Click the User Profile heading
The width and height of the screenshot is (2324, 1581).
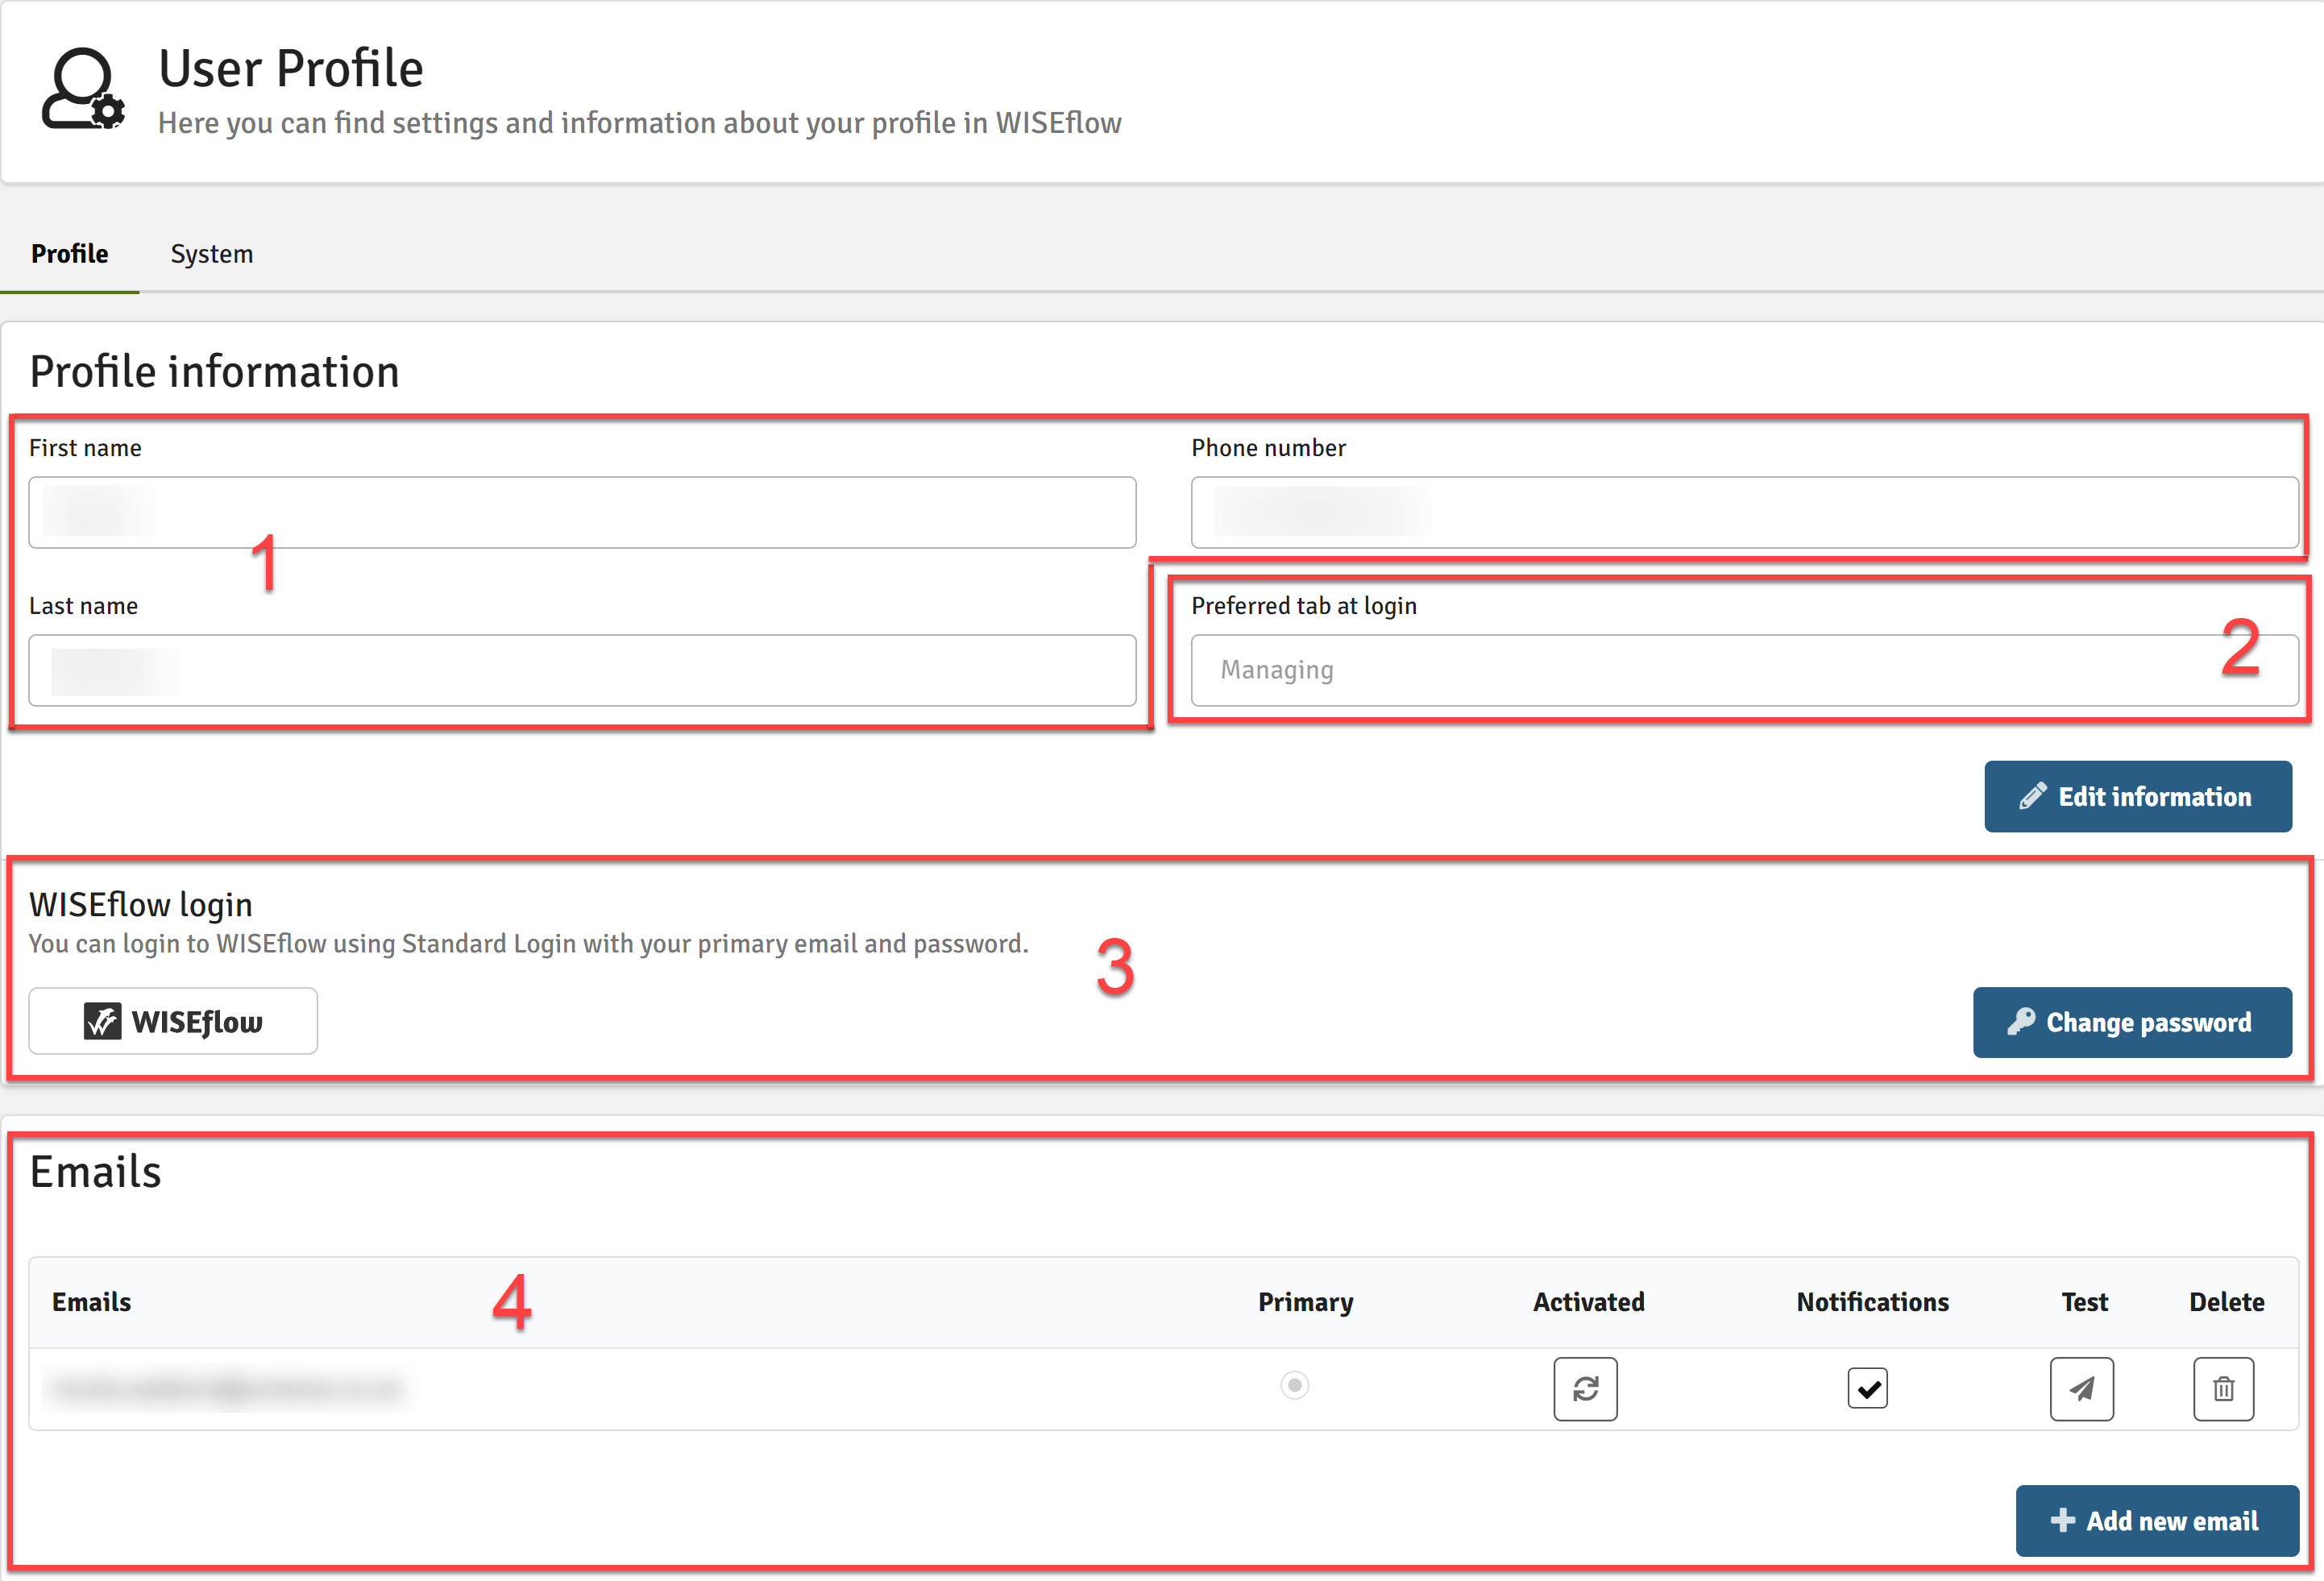pos(291,69)
